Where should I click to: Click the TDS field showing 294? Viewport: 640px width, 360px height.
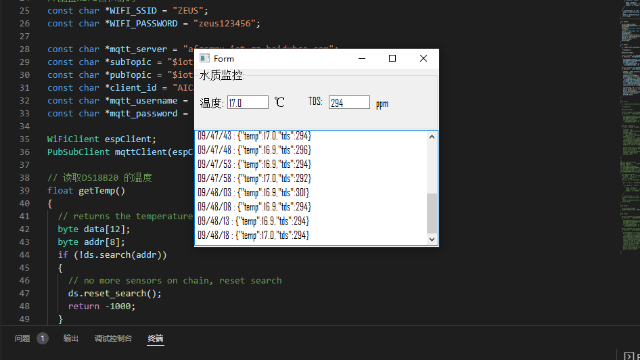pos(349,102)
